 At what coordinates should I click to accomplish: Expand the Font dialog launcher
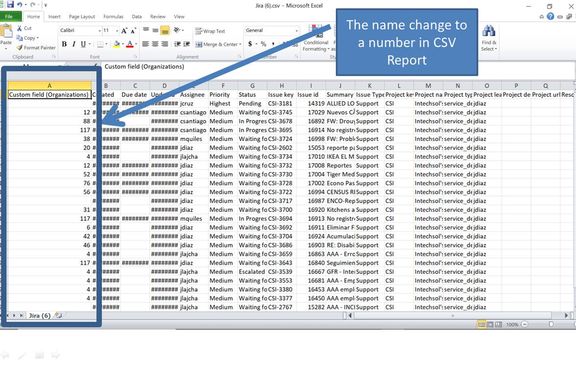click(135, 57)
